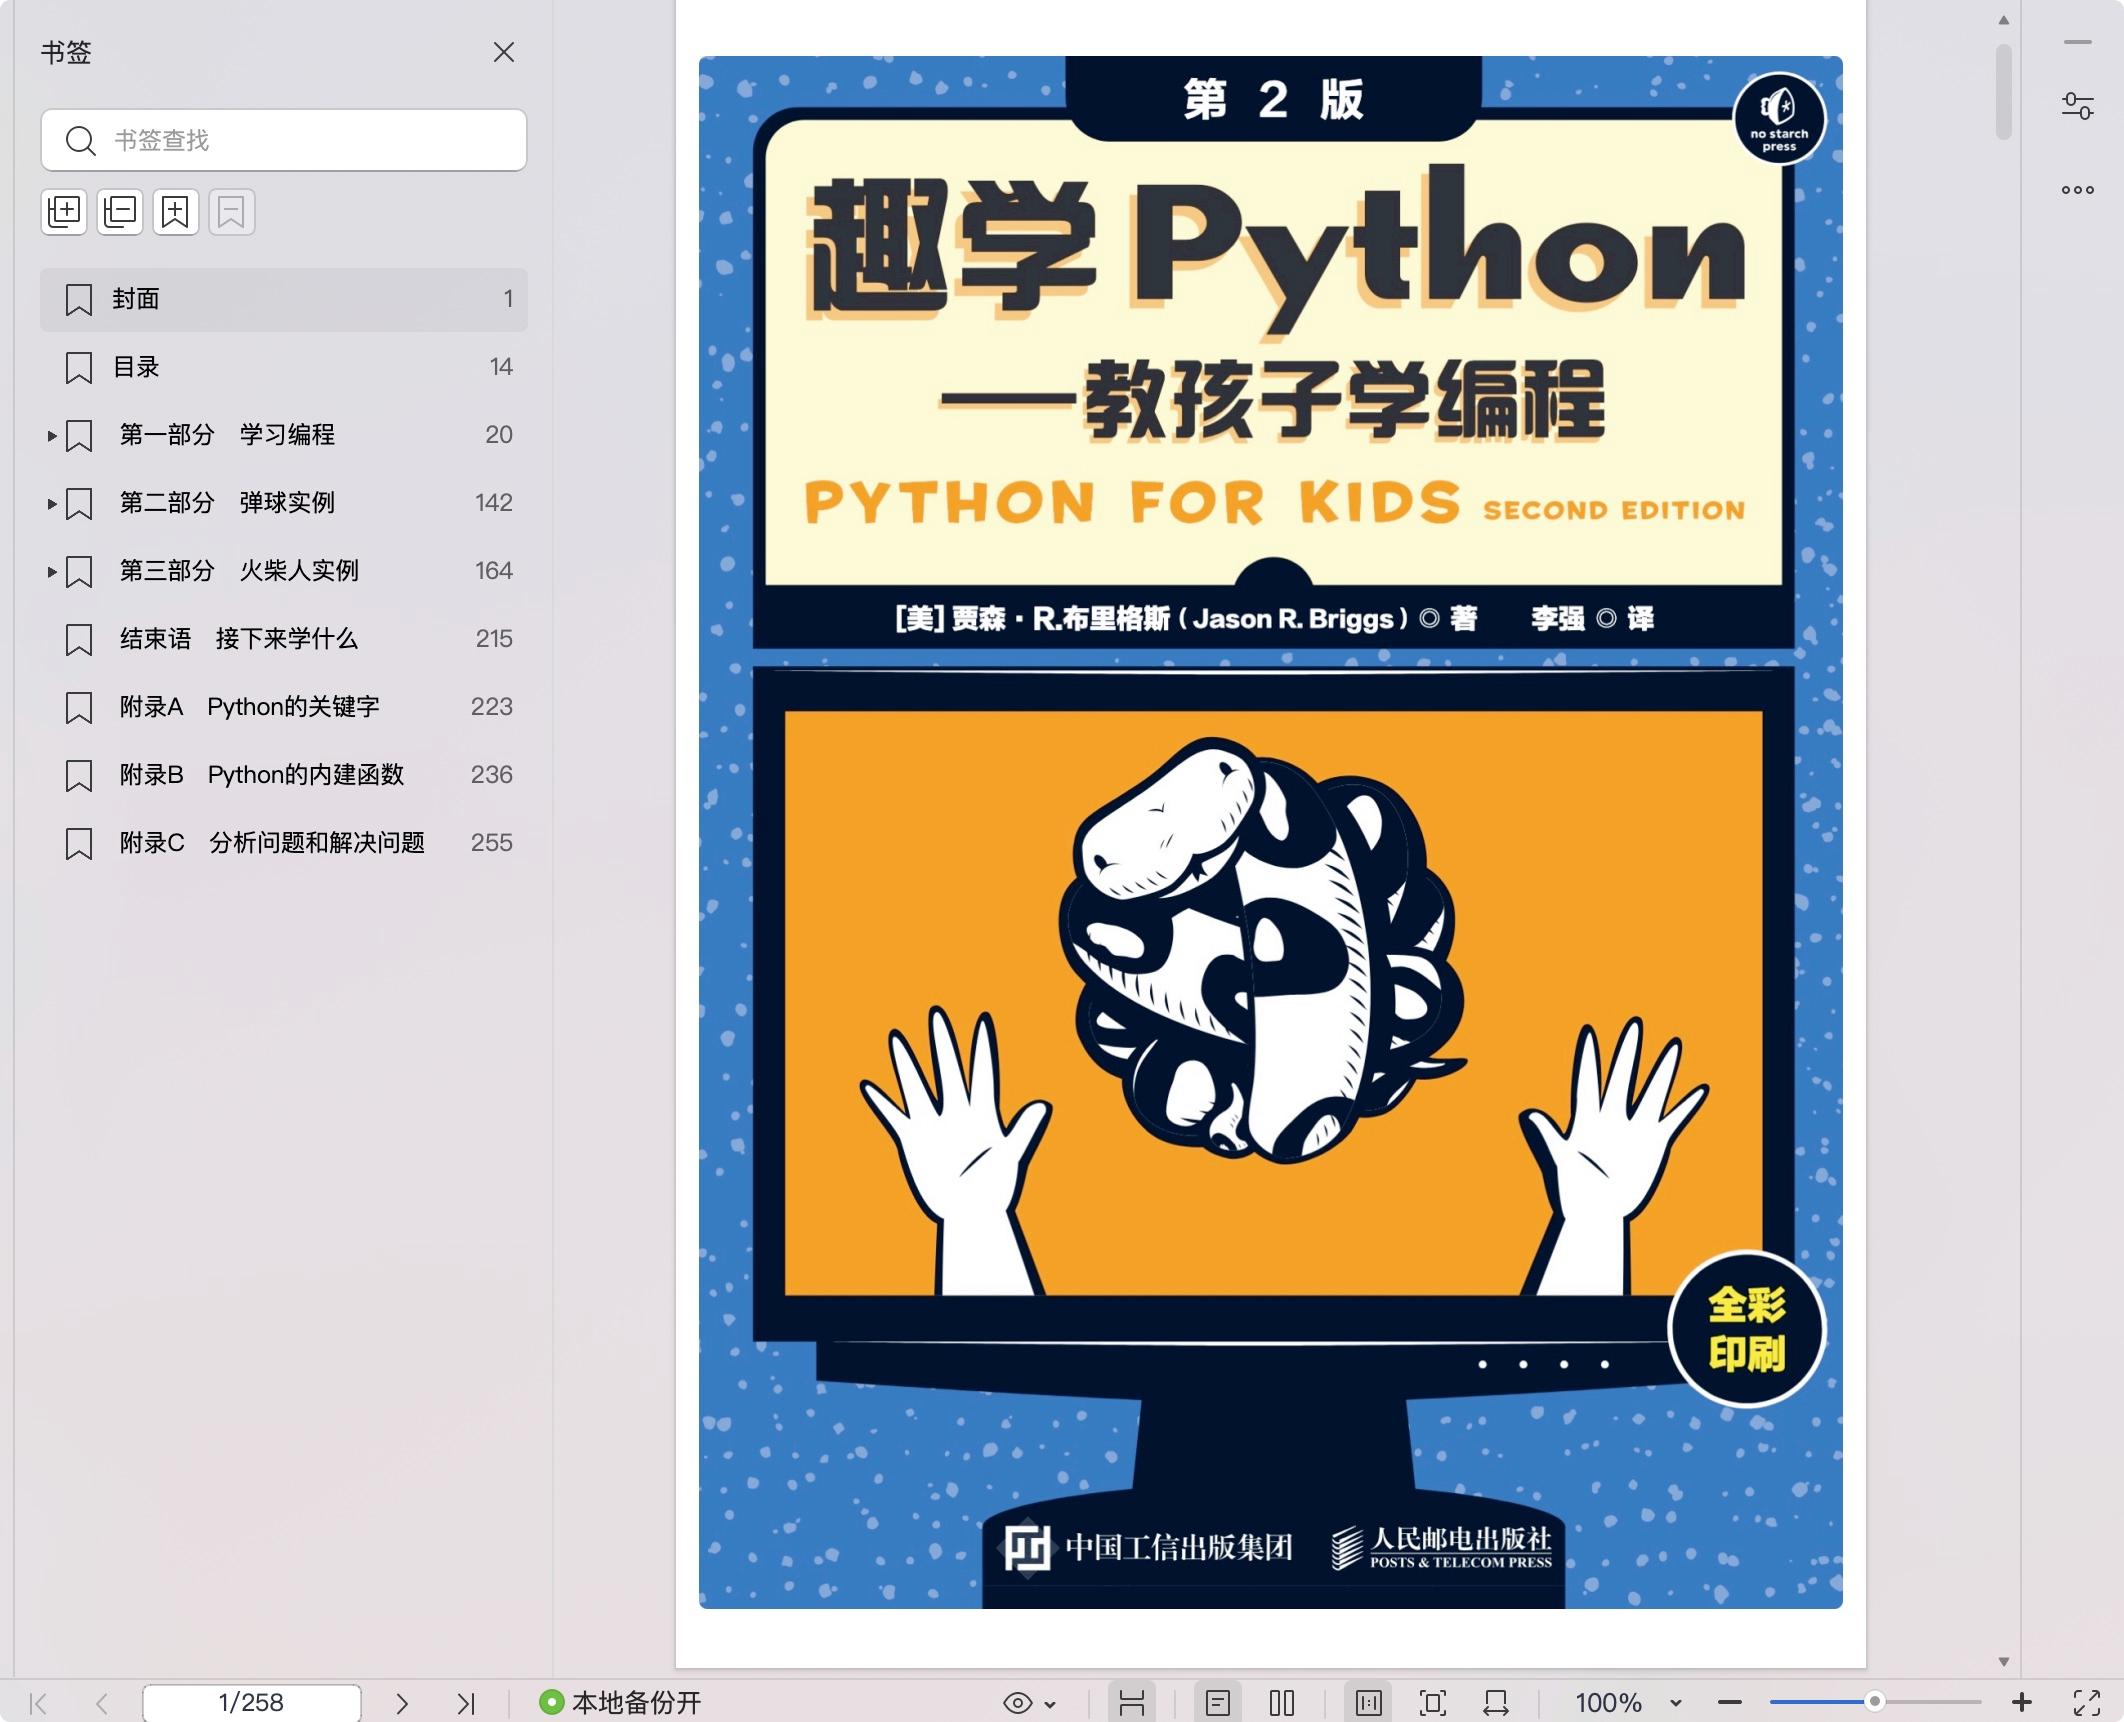
Task: Switch to single page view
Action: tap(1218, 1703)
